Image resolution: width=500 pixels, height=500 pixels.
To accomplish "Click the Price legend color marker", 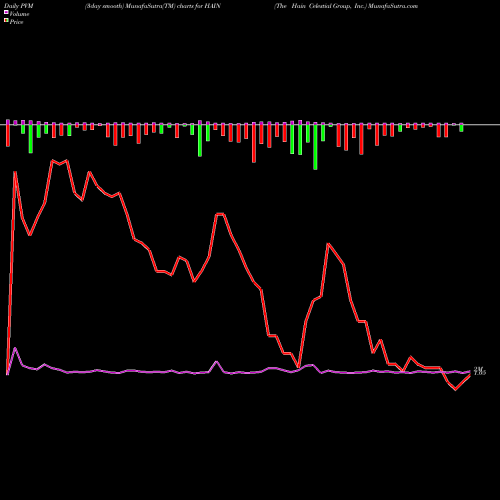I will (x=6, y=21).
